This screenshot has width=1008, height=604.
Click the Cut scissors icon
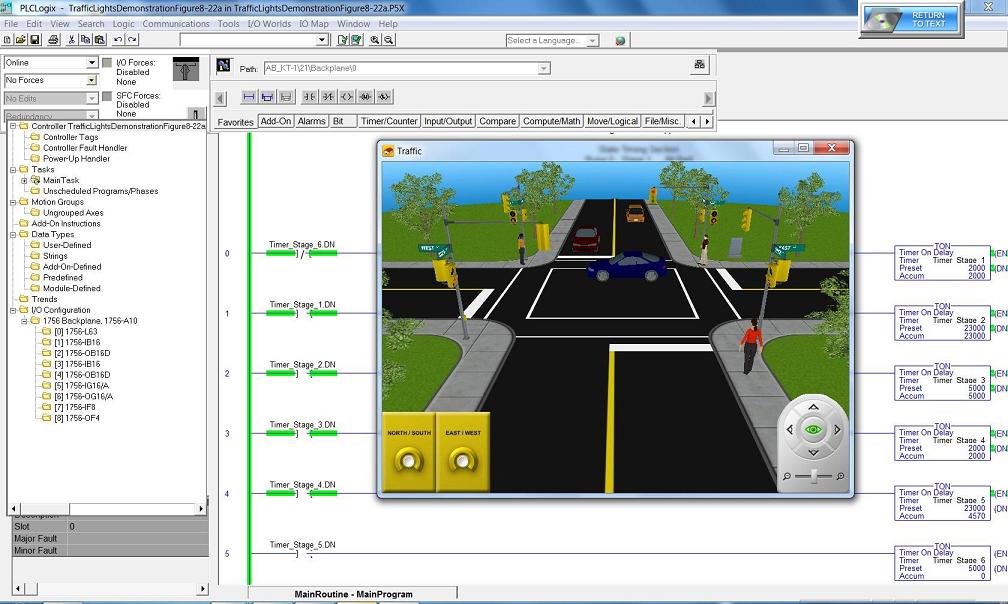(71, 40)
